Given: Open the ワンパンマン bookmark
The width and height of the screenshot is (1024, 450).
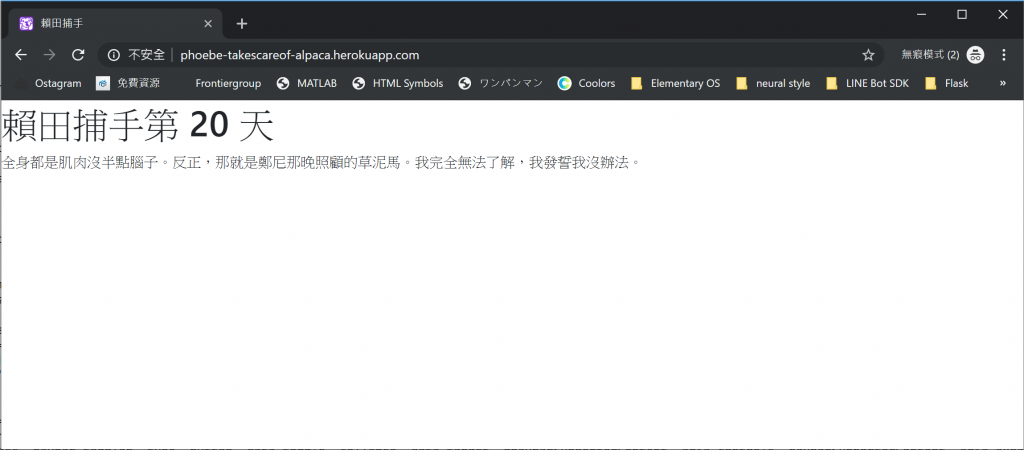Looking at the screenshot, I should (501, 83).
